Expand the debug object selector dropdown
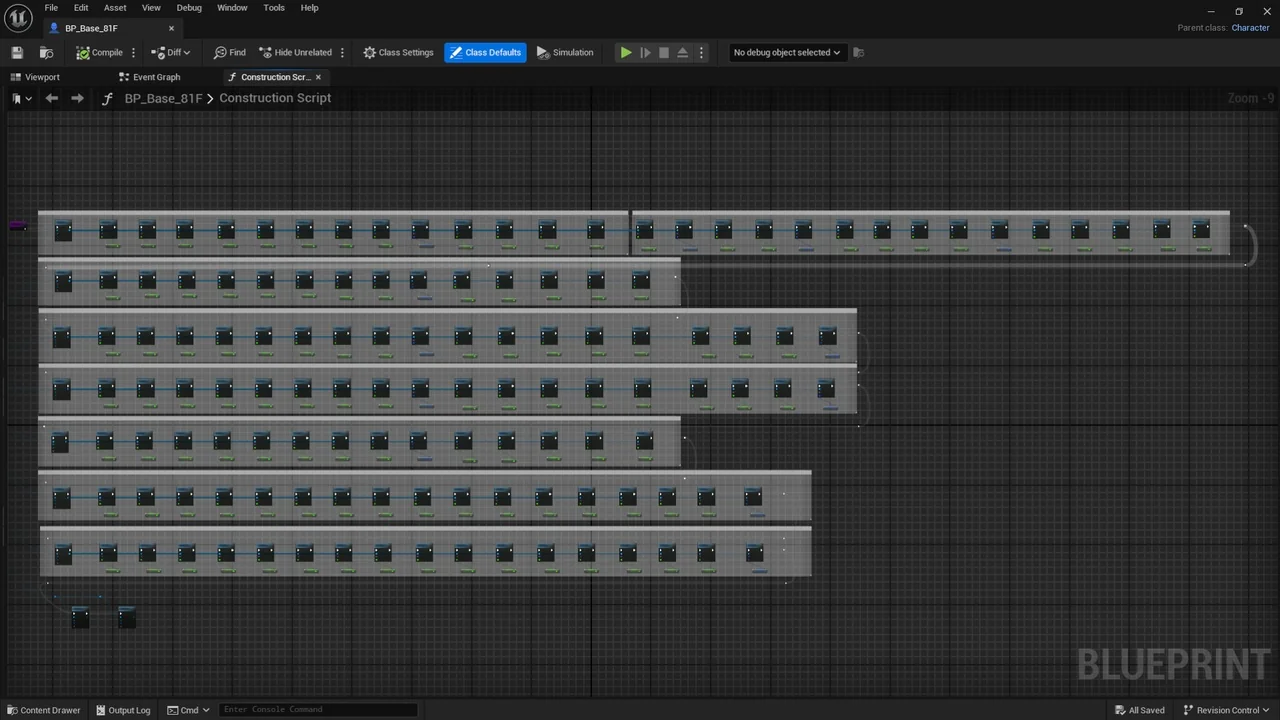The image size is (1280, 720). point(786,53)
